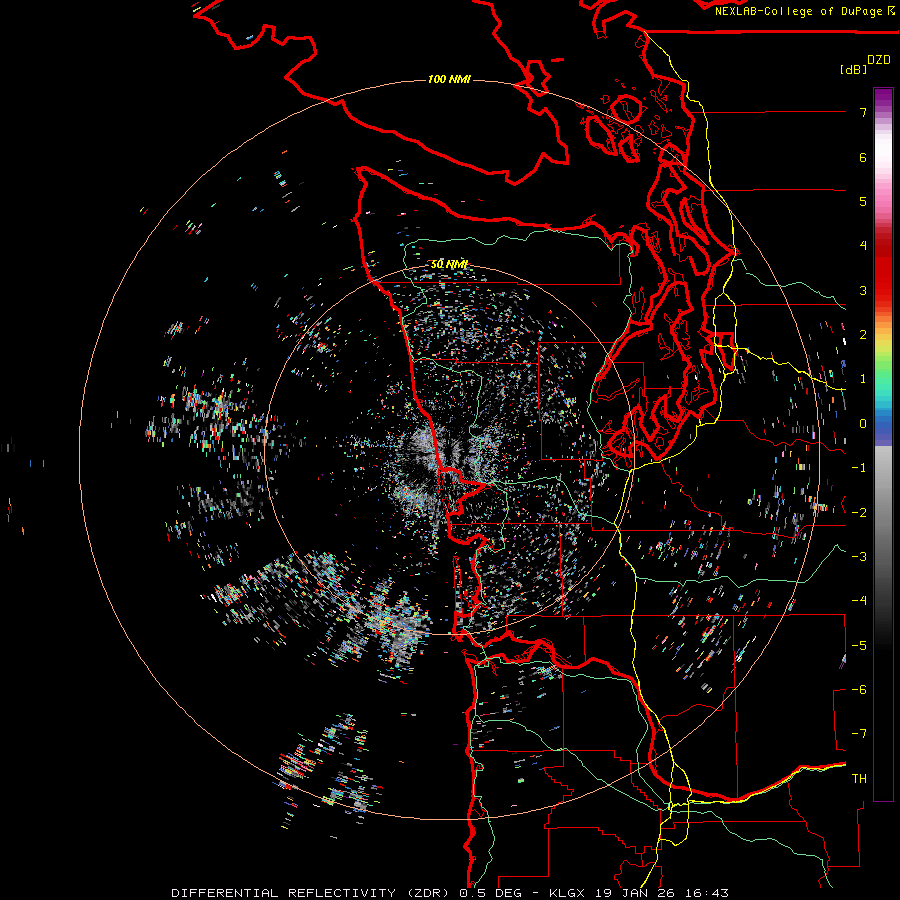Select the positive 4 scale label
The image size is (900, 900).
pos(863,246)
